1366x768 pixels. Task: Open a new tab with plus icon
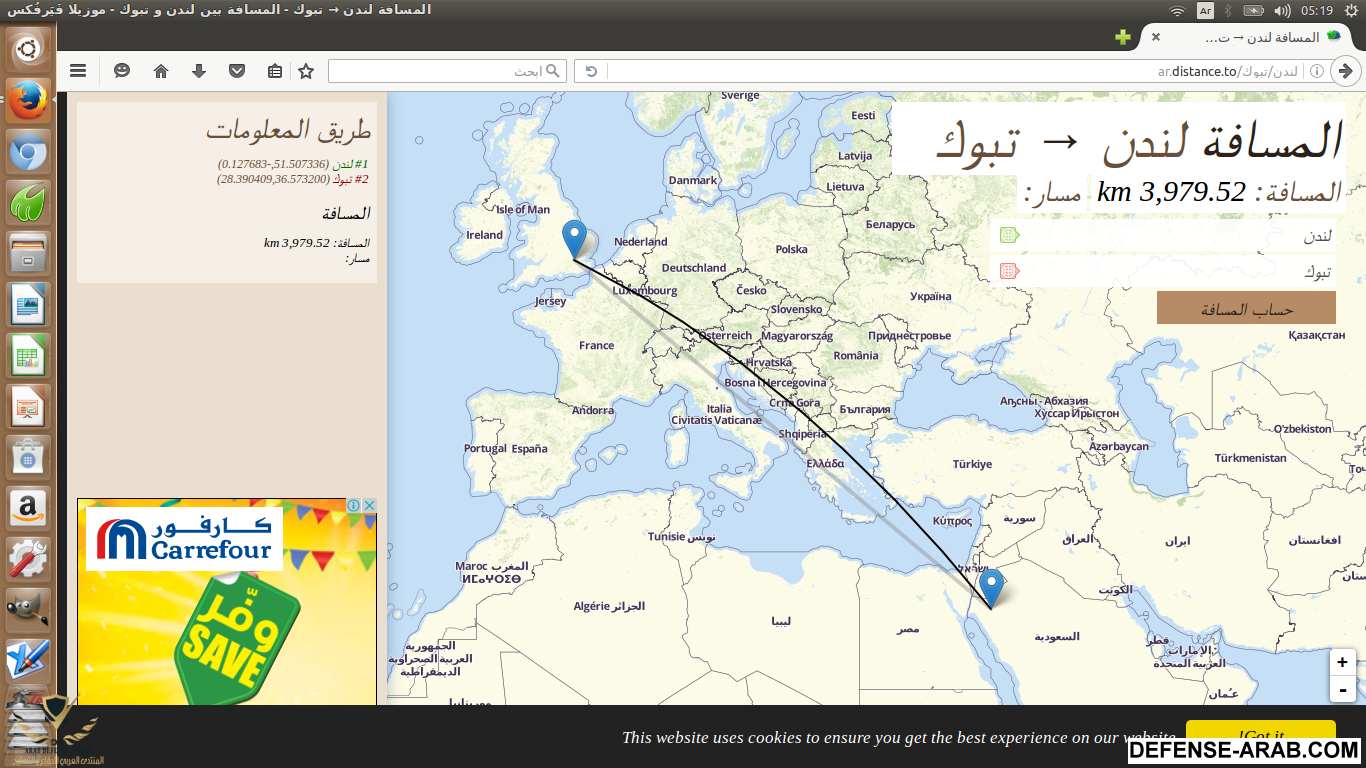pyautogui.click(x=1123, y=37)
